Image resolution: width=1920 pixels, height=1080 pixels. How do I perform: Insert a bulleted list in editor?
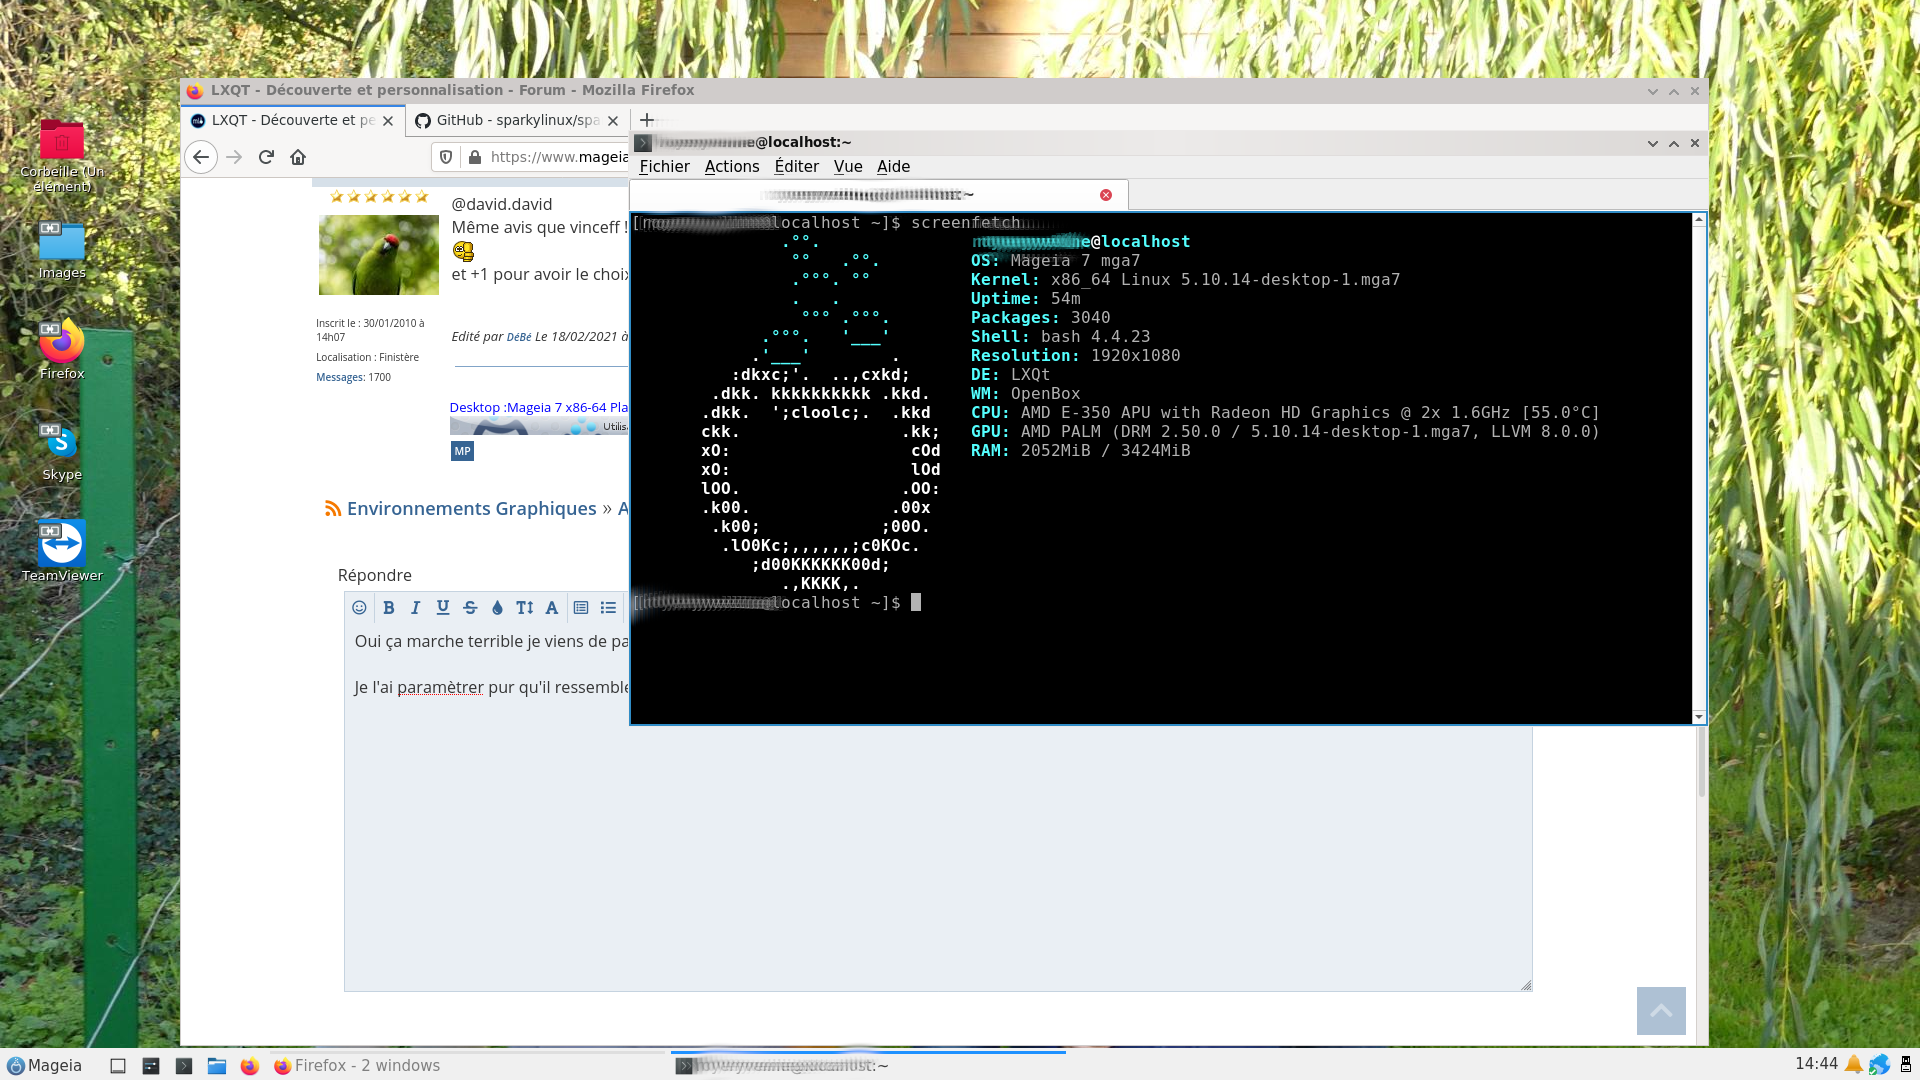[x=608, y=608]
